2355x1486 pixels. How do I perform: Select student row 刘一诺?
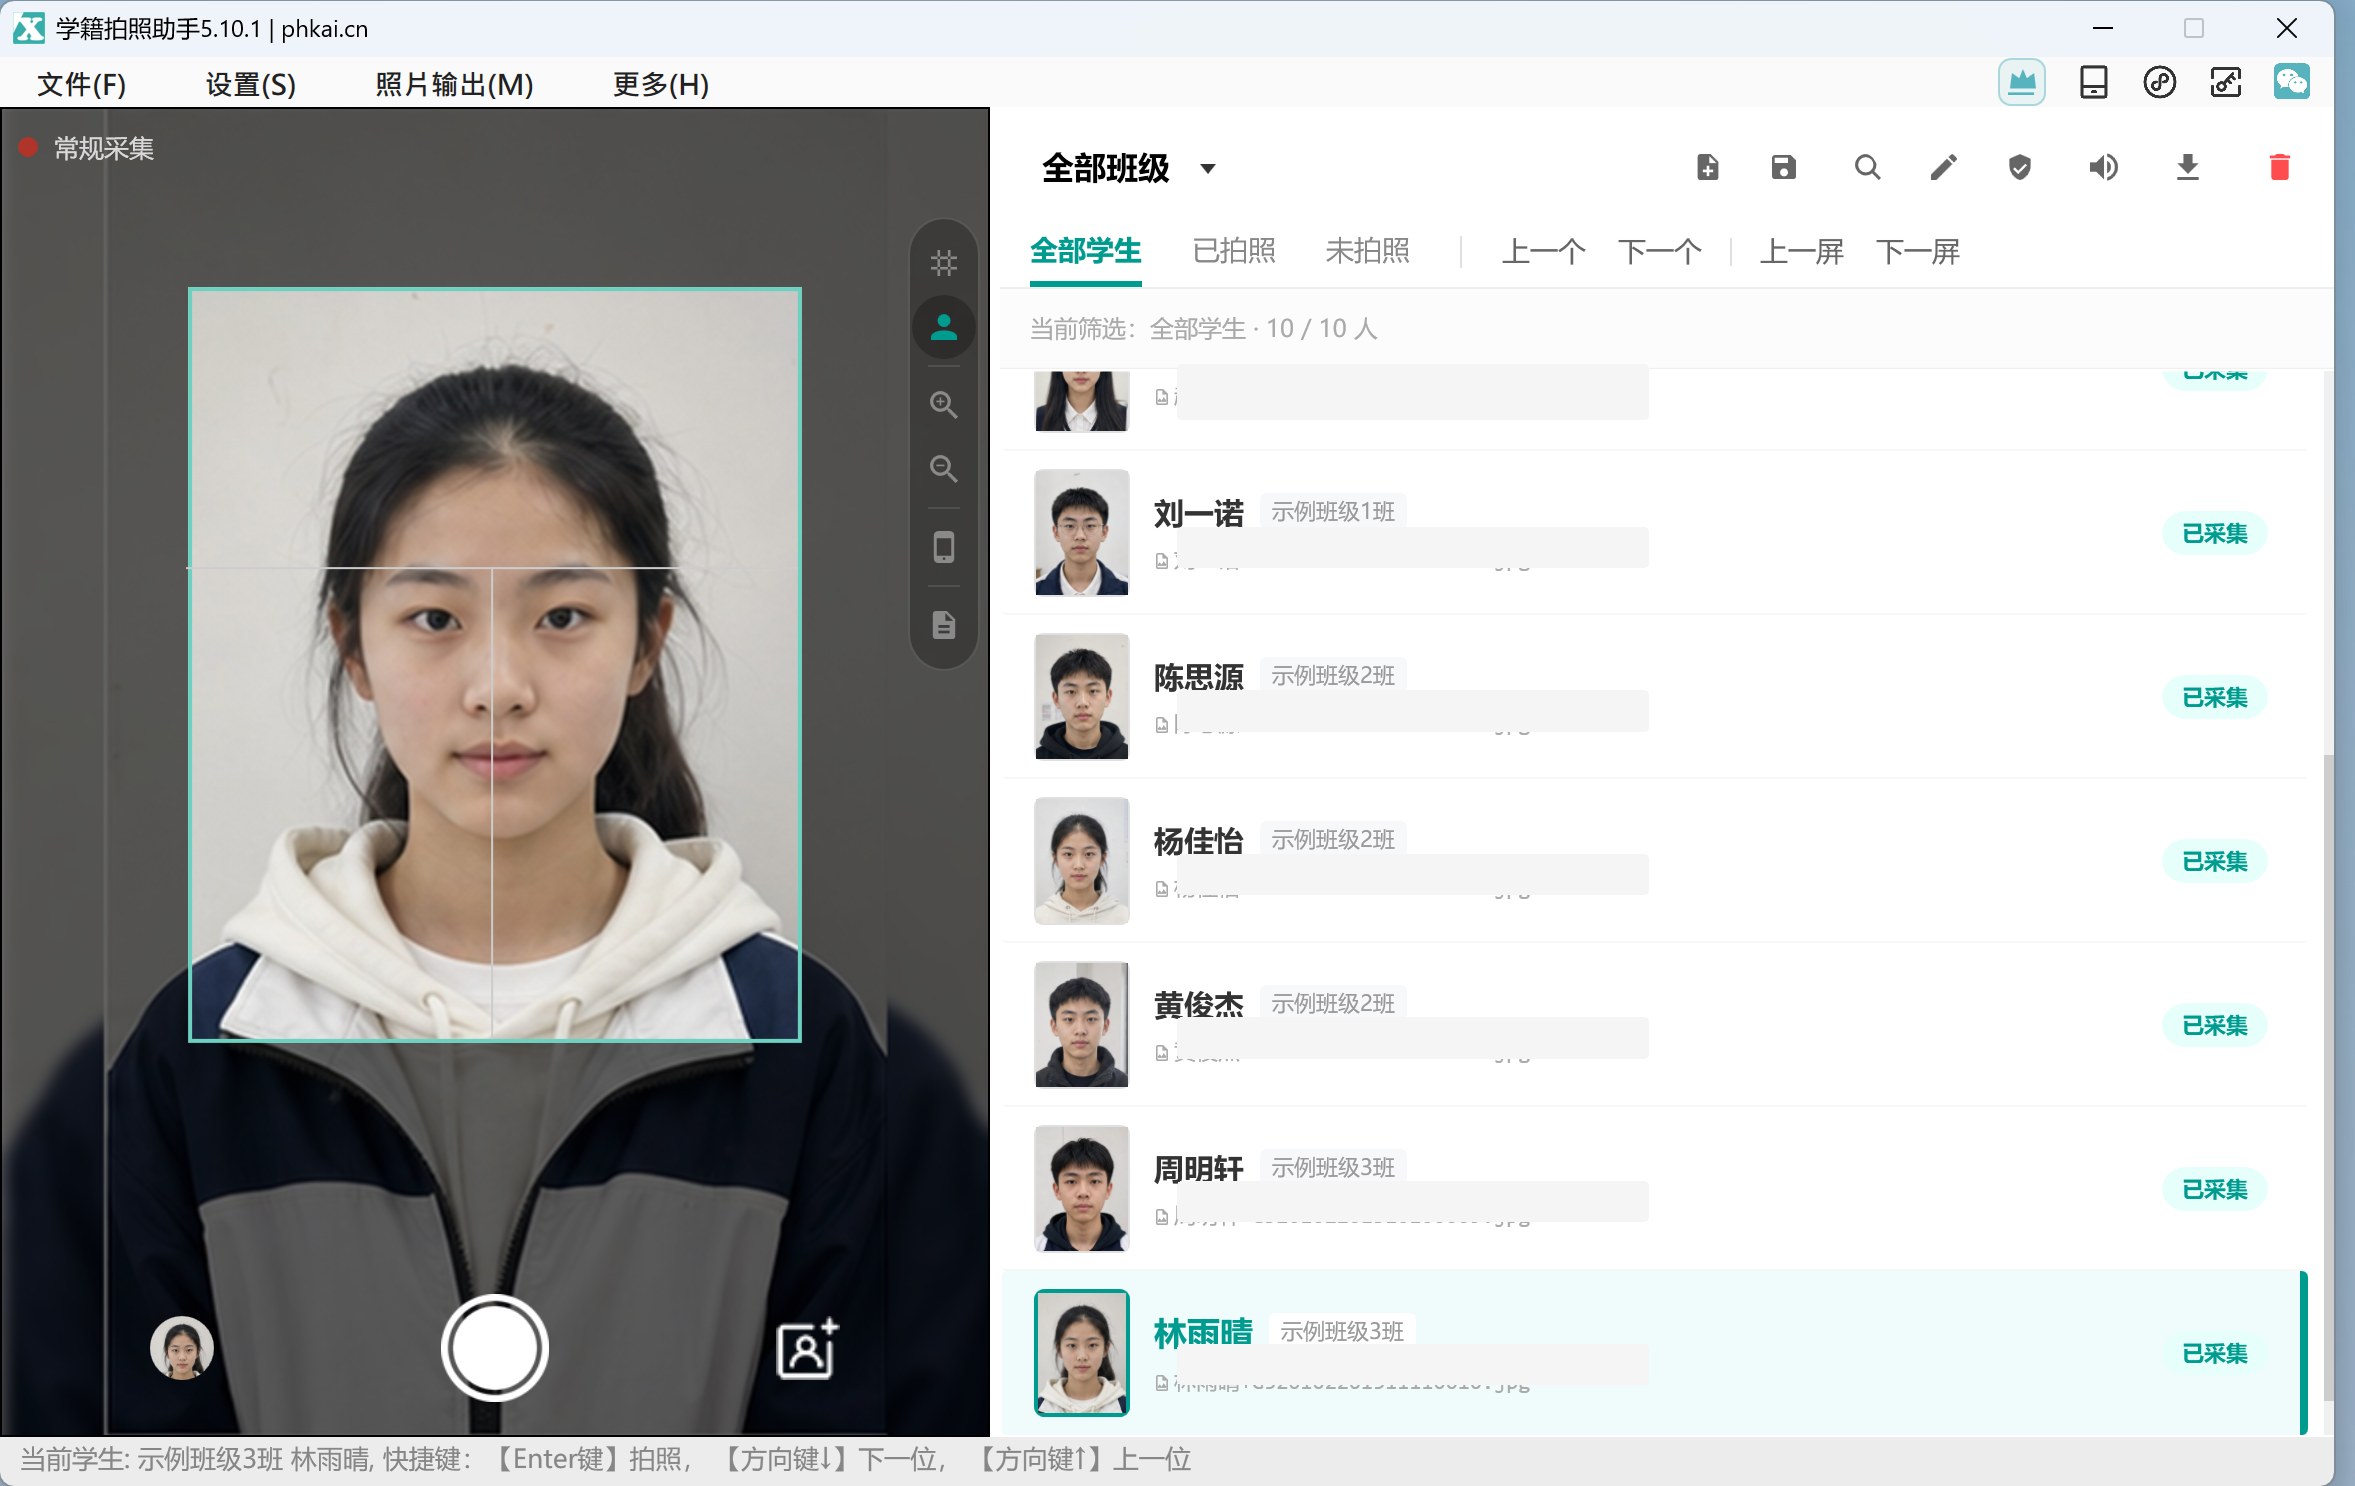[x=1654, y=533]
